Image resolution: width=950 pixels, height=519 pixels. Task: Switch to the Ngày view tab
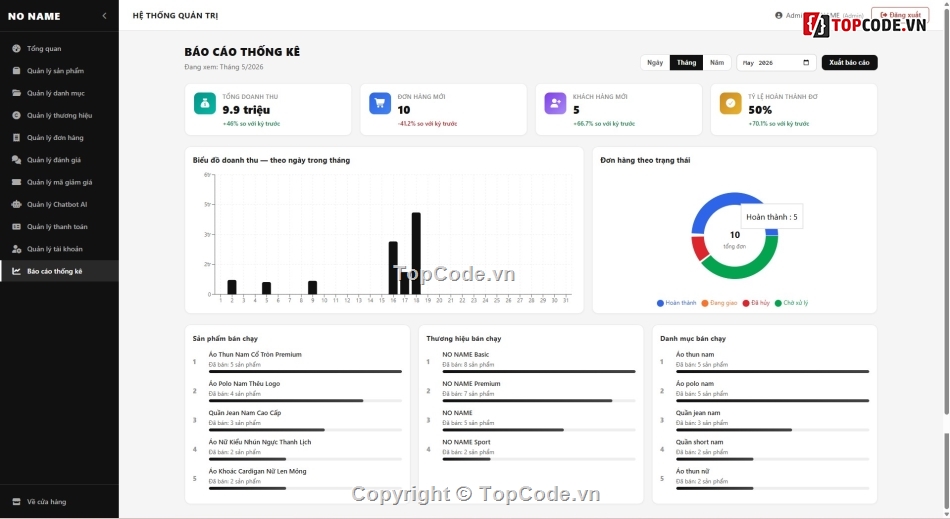click(655, 62)
